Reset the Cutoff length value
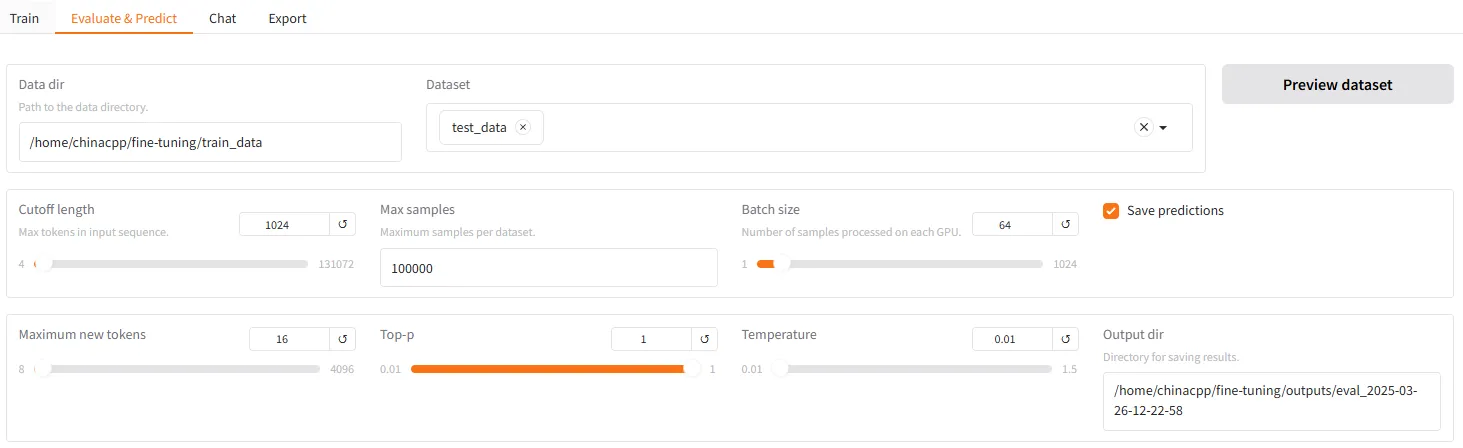Image resolution: width=1463 pixels, height=448 pixels. [342, 225]
